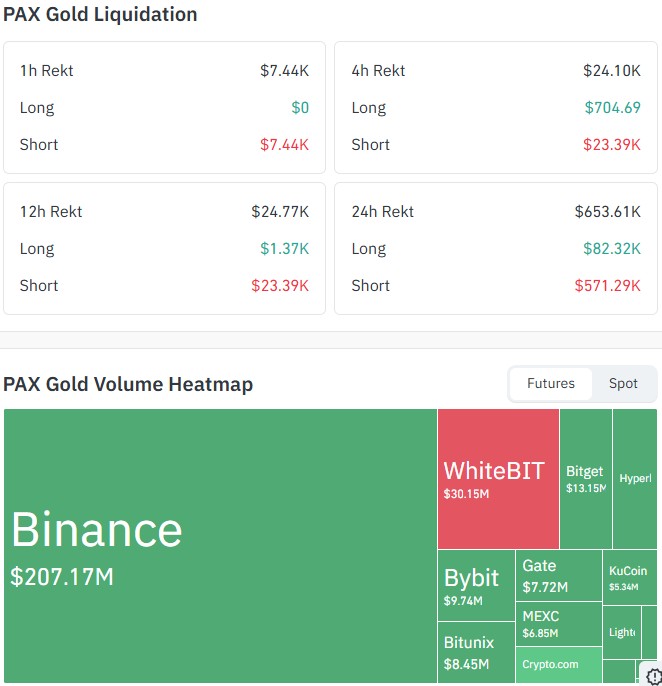Click 4h Long value $704.69

point(613,108)
